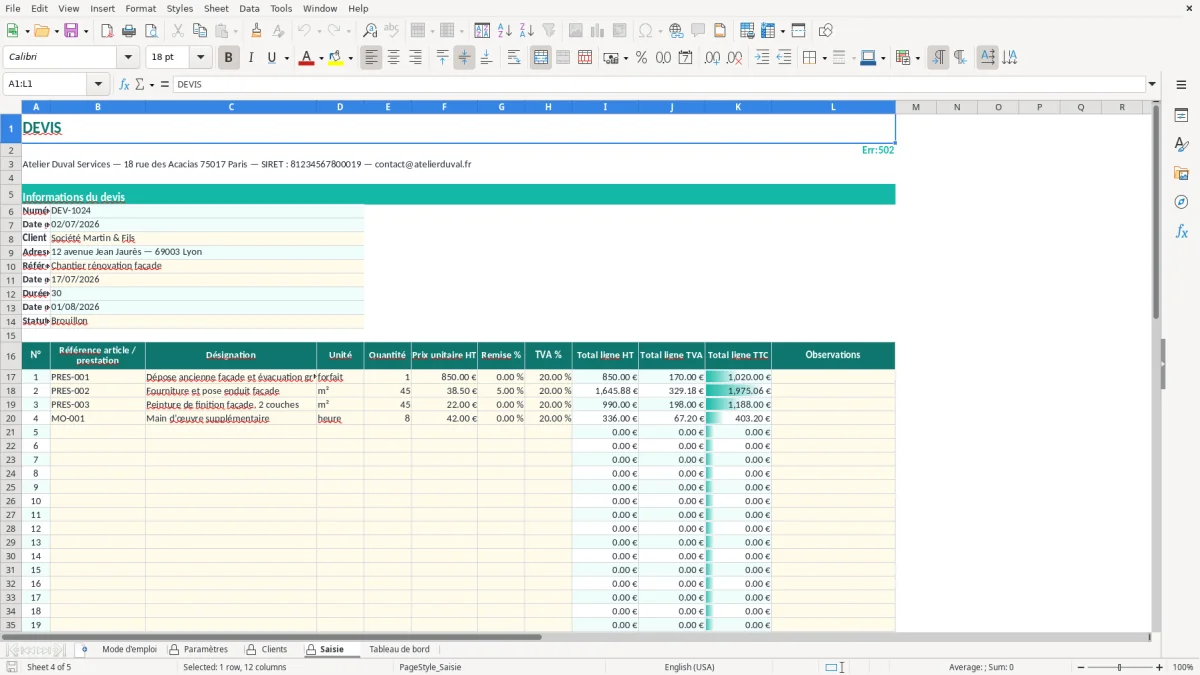The height and width of the screenshot is (675, 1200).
Task: Click the Draw Functions shapes icon
Action: 826,31
